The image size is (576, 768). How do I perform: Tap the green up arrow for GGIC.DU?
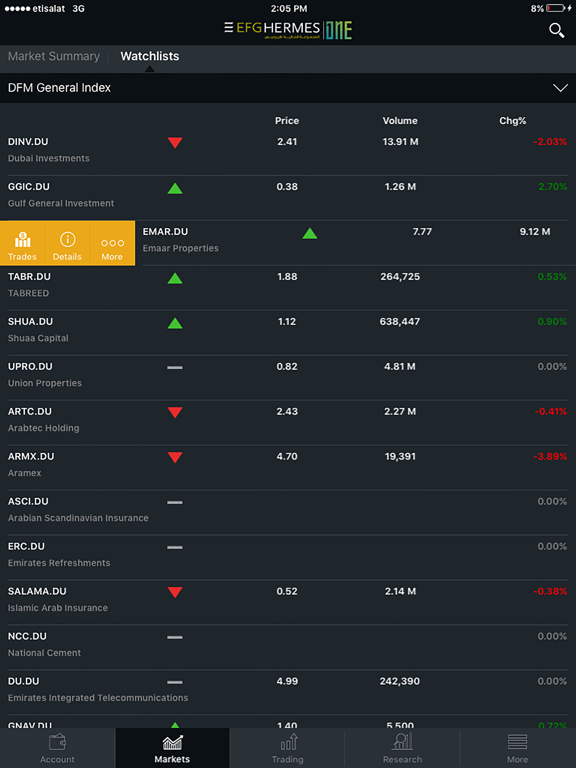click(x=175, y=188)
